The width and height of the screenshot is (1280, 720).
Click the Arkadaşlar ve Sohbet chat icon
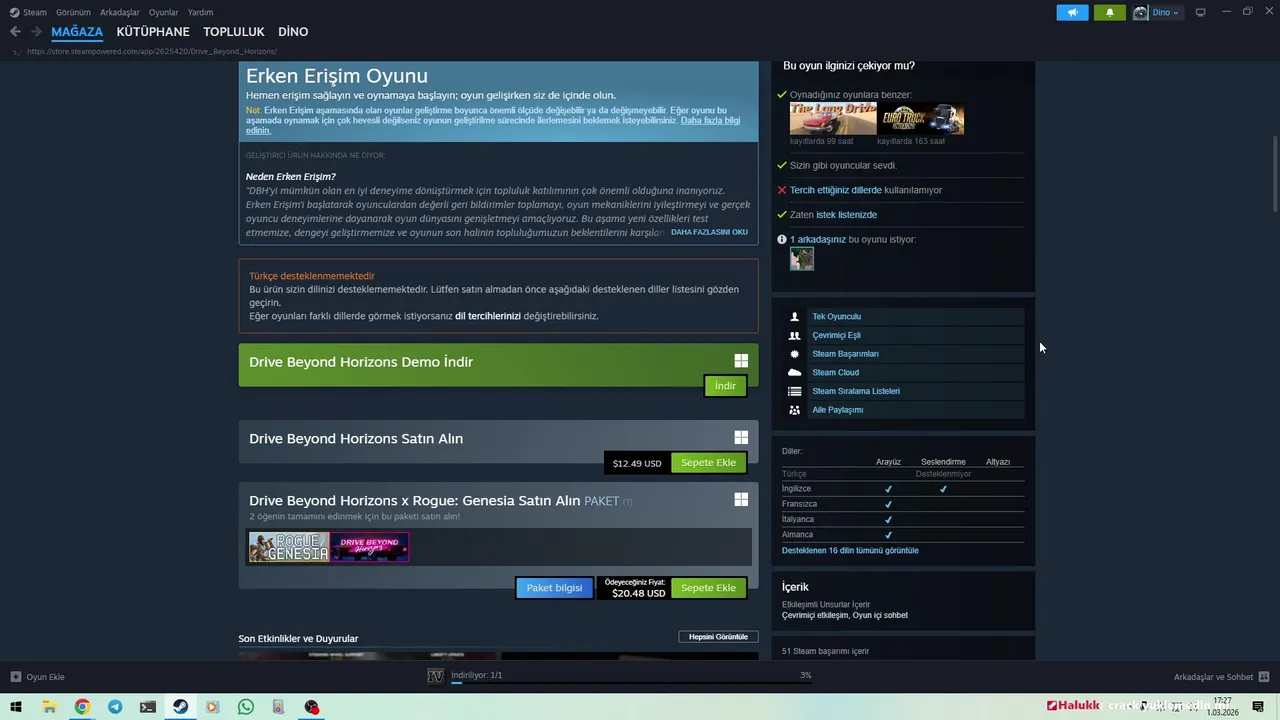pyautogui.click(x=1264, y=677)
